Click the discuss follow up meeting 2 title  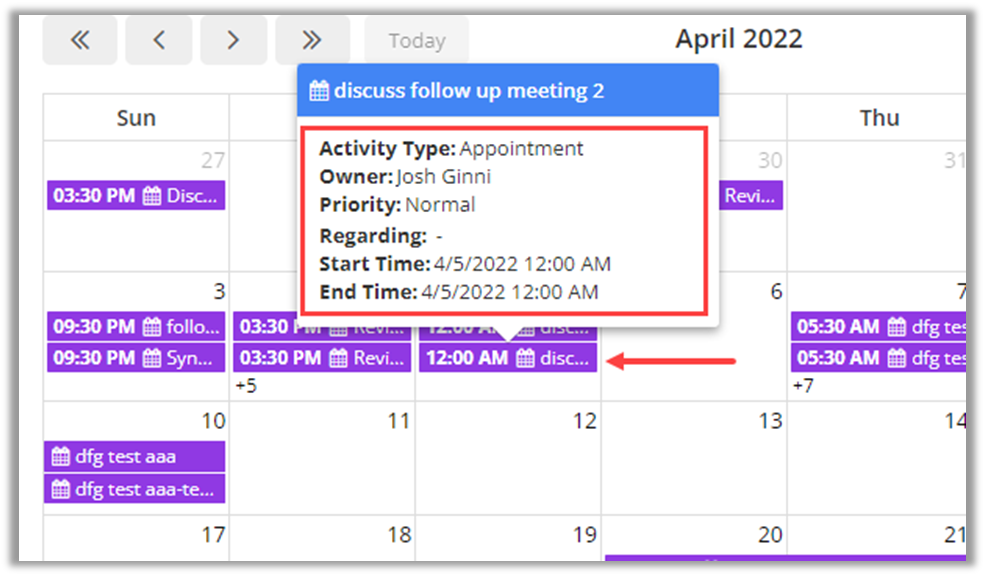click(469, 91)
